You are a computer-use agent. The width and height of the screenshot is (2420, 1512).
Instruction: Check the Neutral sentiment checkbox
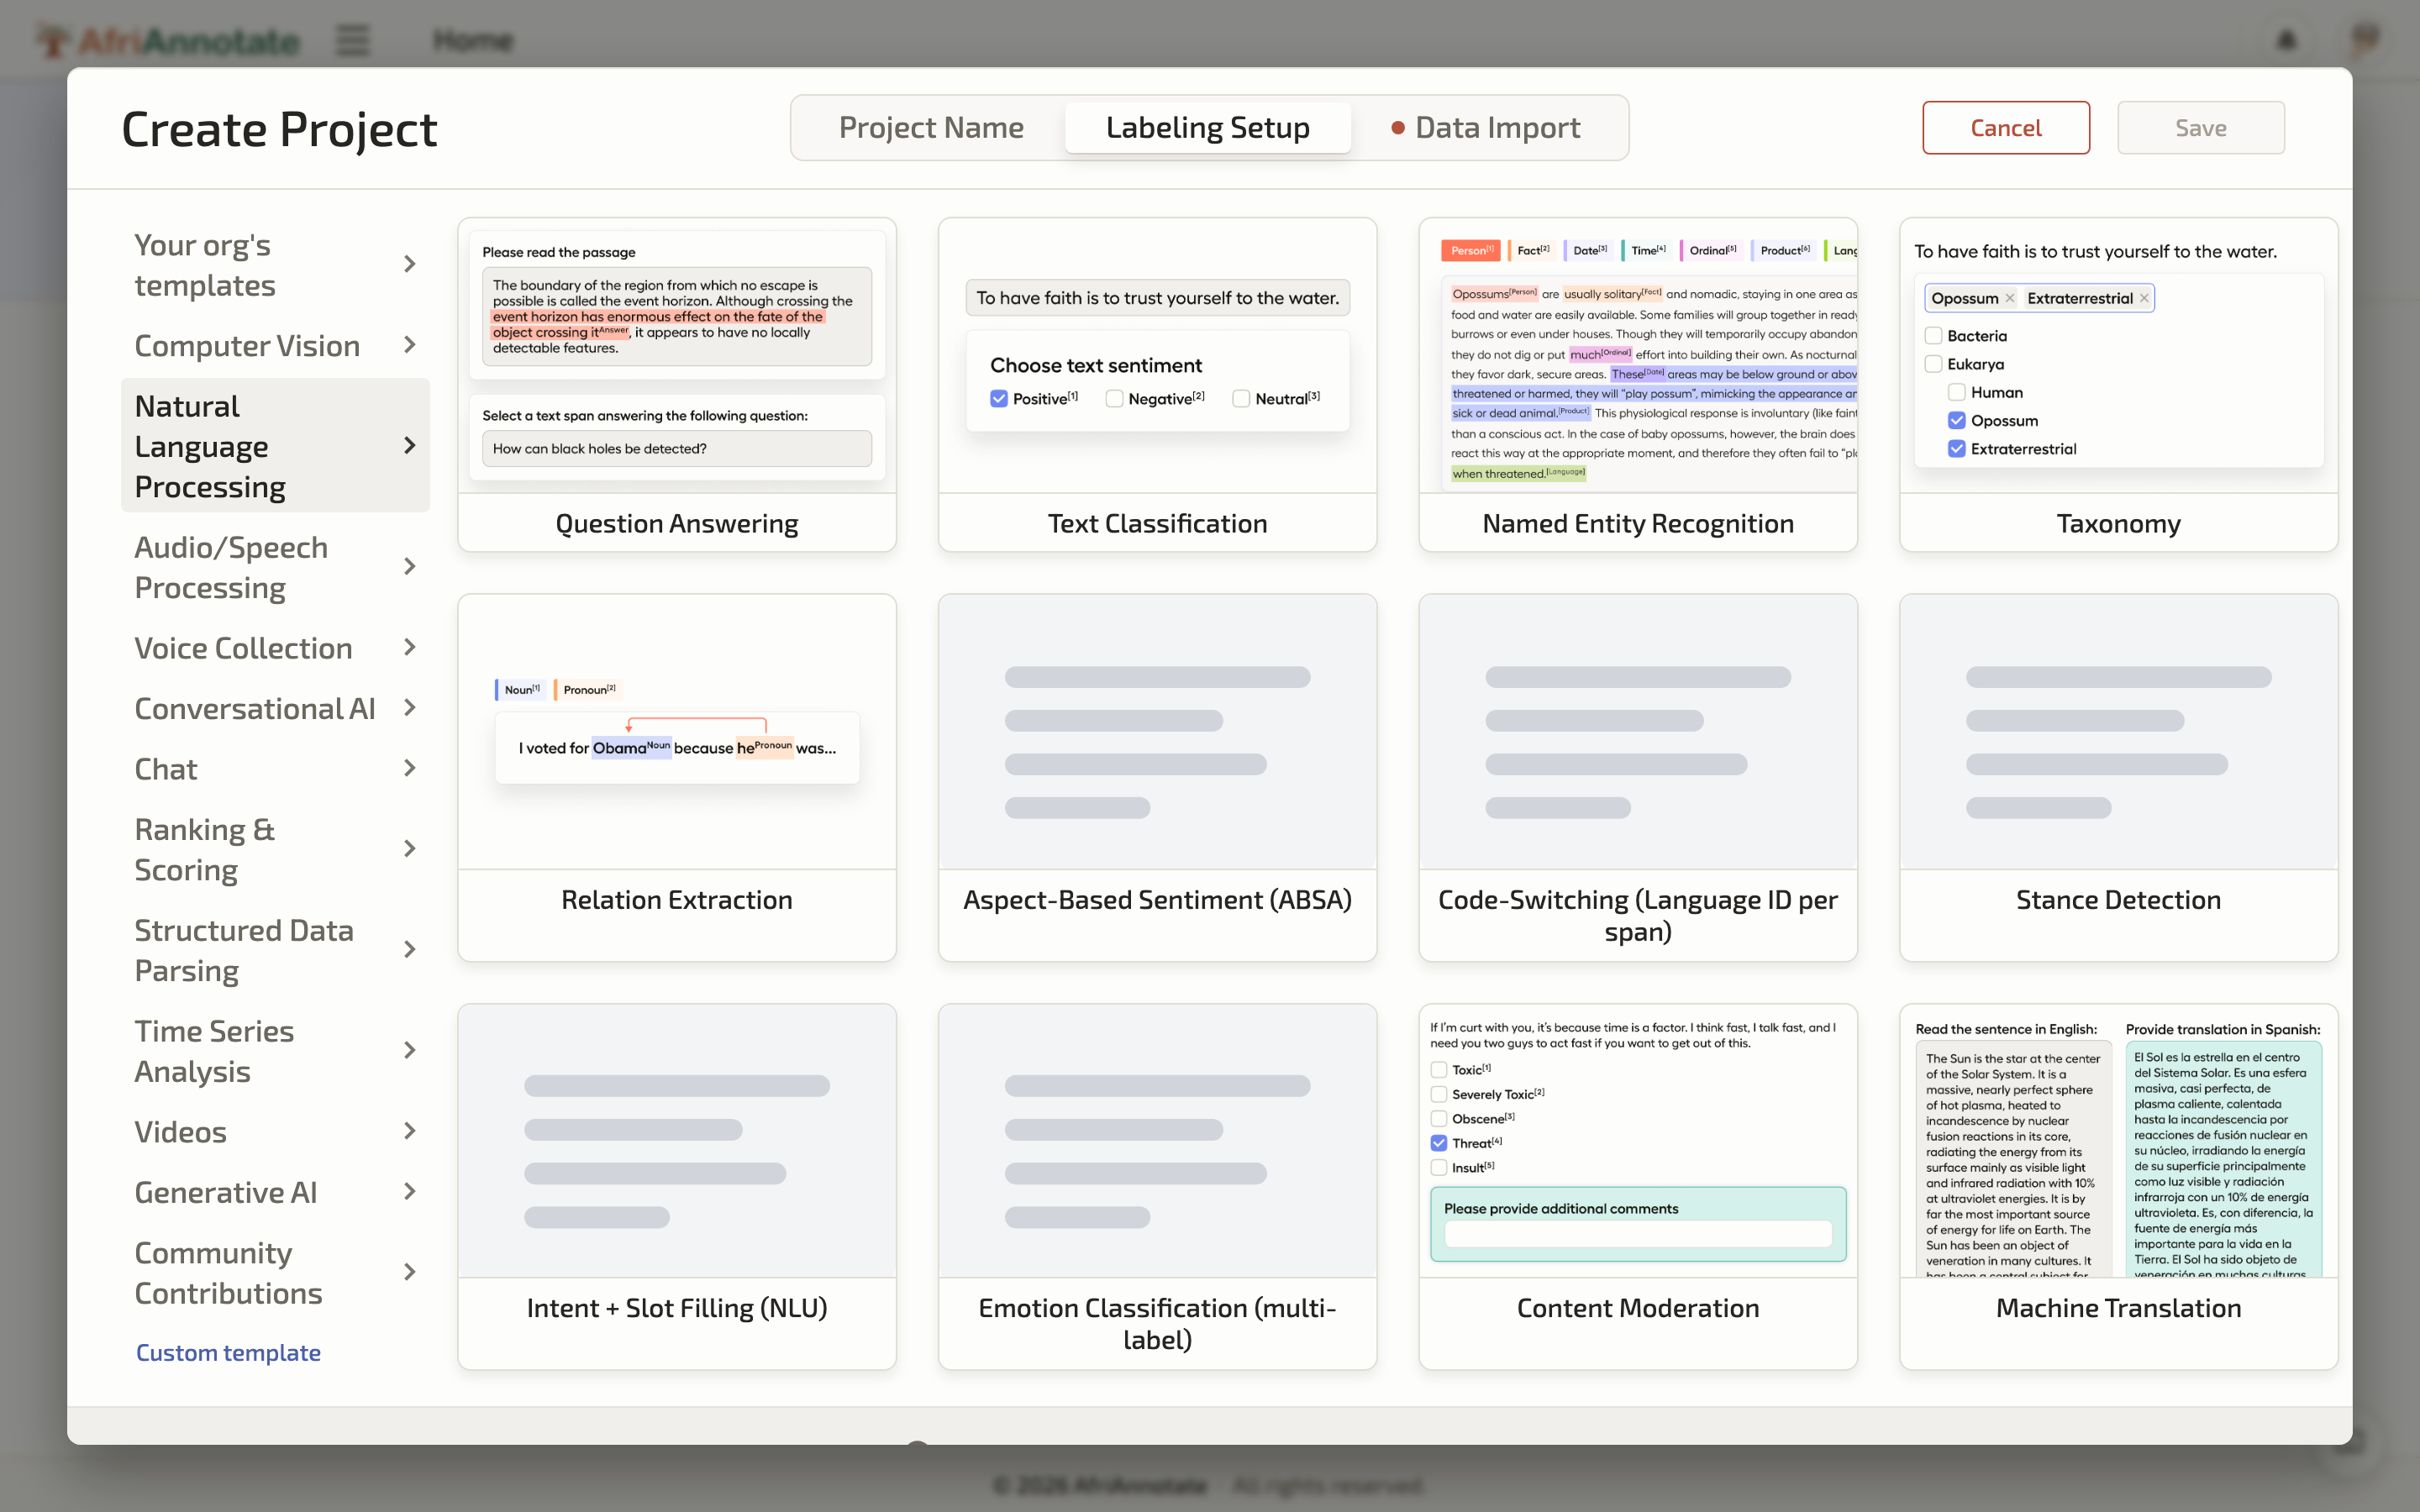coord(1241,398)
